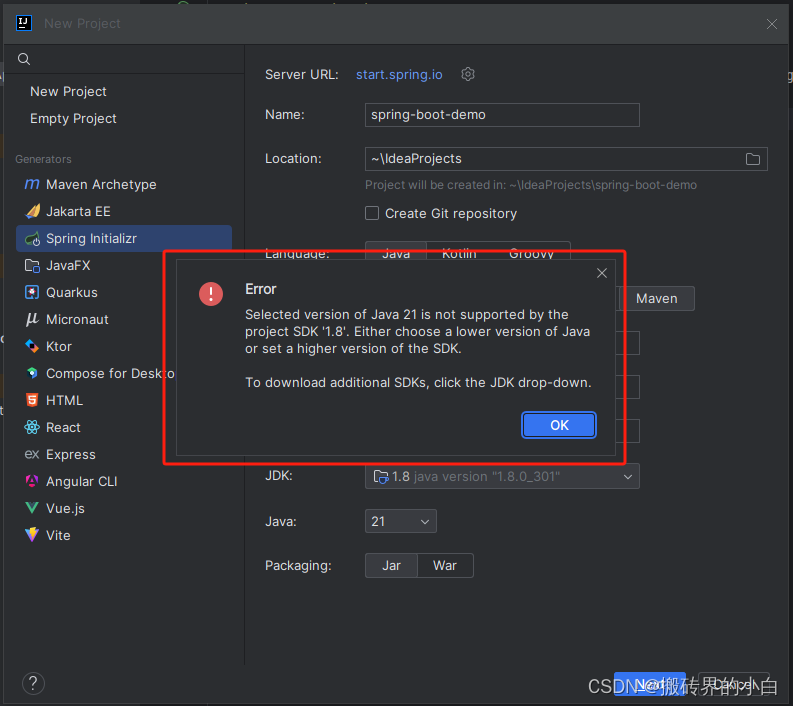Click the IntelliJ IDEA logo icon
This screenshot has width=793, height=706.
click(24, 23)
